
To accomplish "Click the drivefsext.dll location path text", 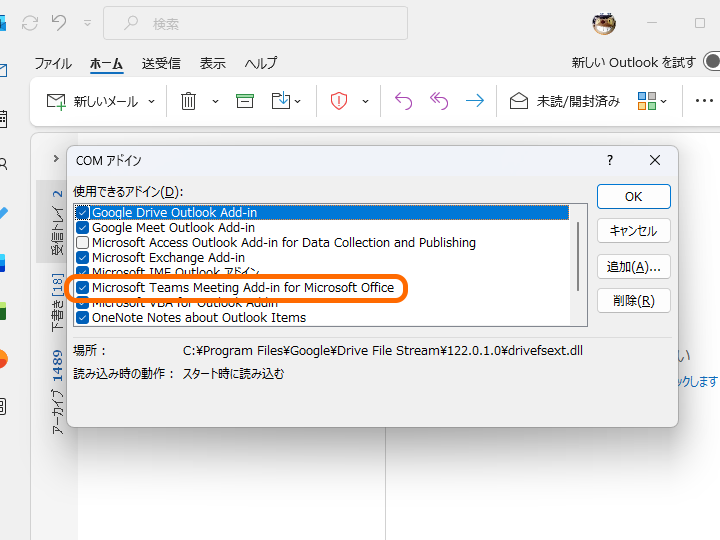I will pos(382,351).
